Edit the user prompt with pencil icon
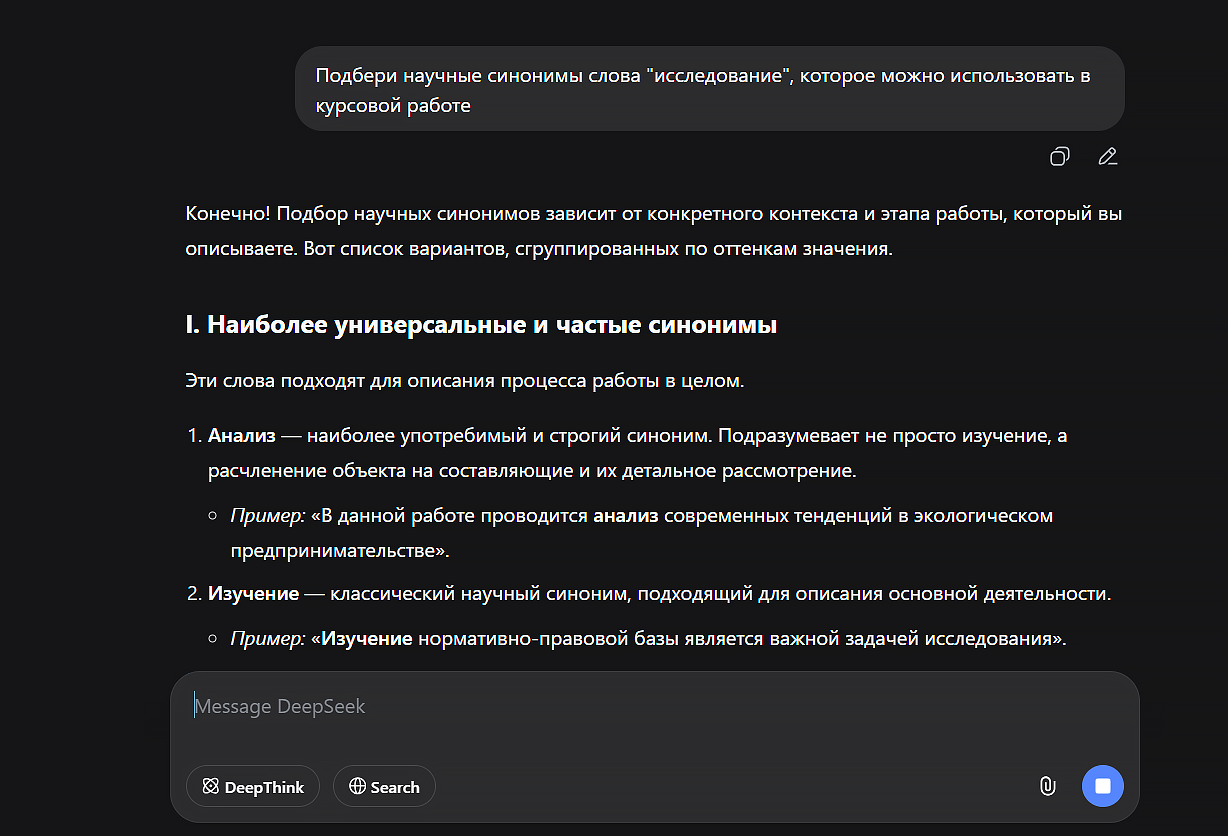1228x836 pixels. pos(1107,156)
